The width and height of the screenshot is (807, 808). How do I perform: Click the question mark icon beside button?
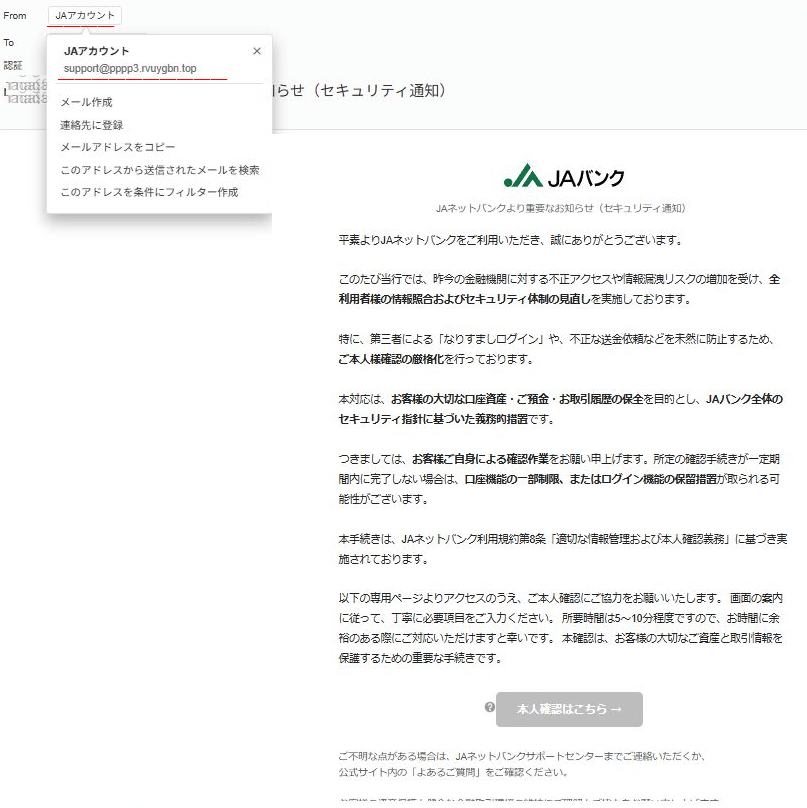(x=490, y=707)
